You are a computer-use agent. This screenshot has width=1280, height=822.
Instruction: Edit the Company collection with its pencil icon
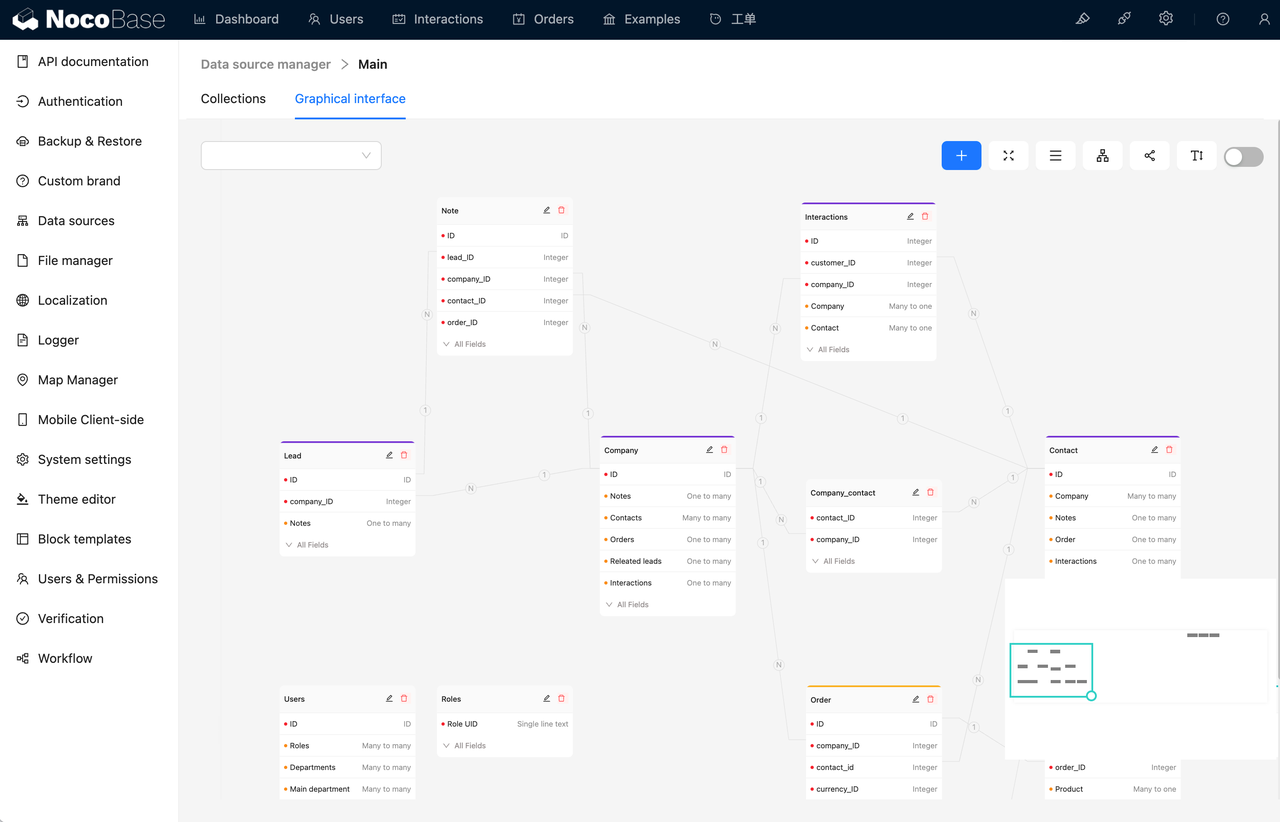point(709,450)
